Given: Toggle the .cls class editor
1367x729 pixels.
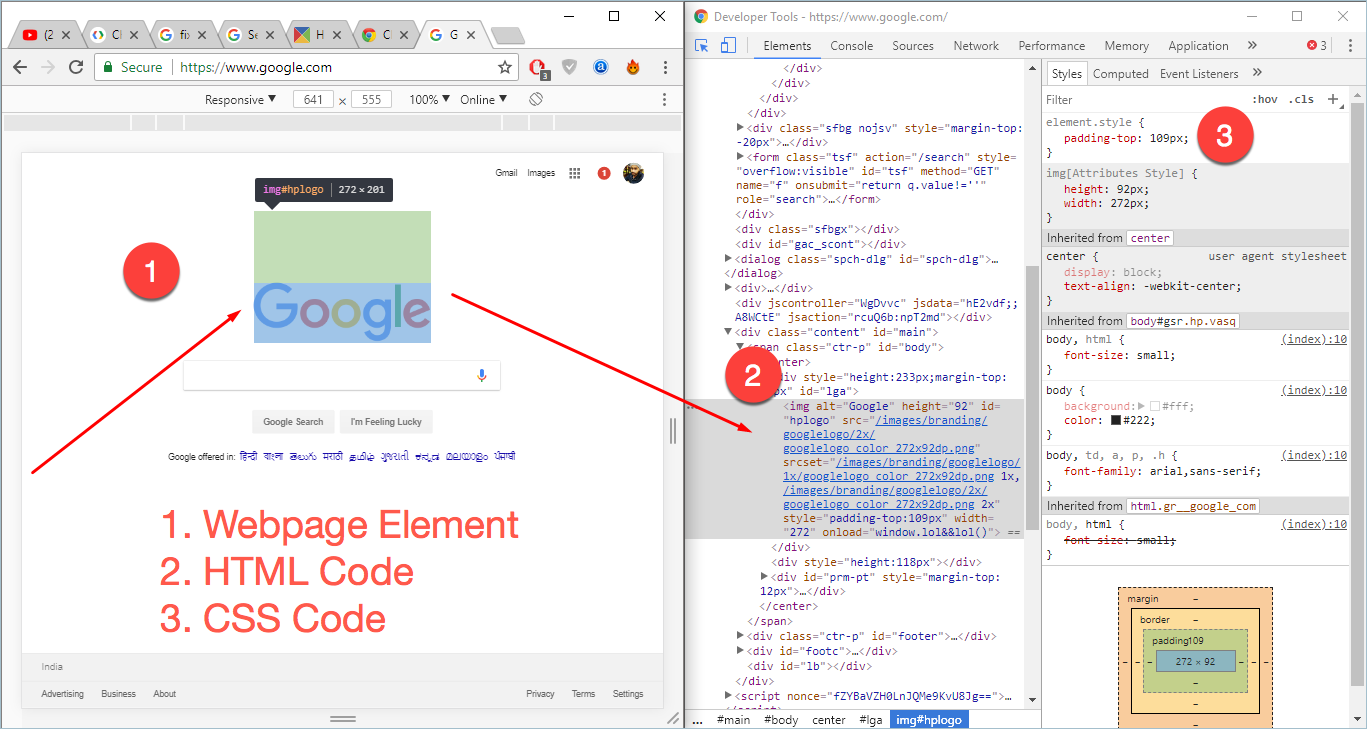Looking at the screenshot, I should click(x=1301, y=99).
